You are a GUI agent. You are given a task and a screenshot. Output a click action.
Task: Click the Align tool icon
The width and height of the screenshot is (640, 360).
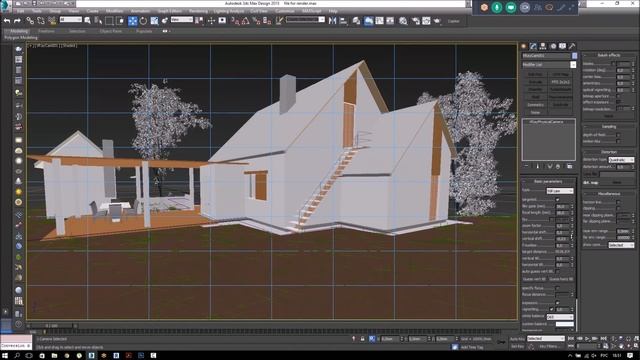coord(343,20)
